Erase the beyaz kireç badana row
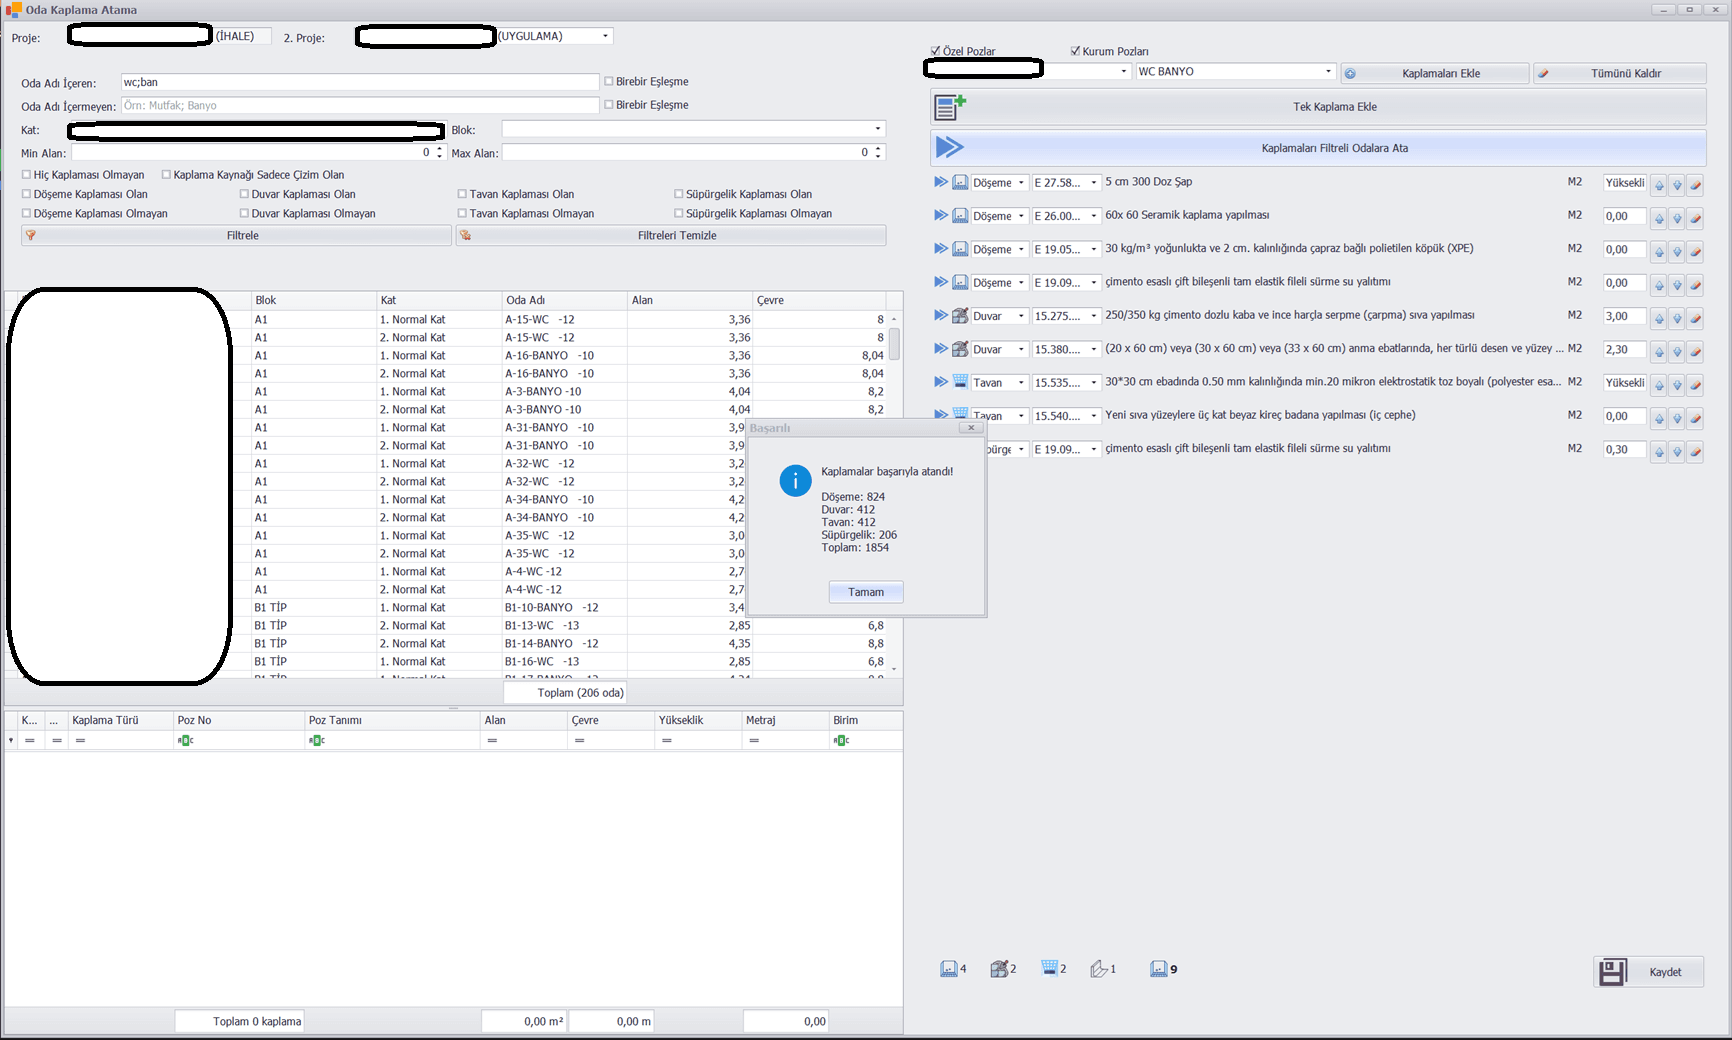Image resolution: width=1732 pixels, height=1040 pixels. pyautogui.click(x=1695, y=418)
